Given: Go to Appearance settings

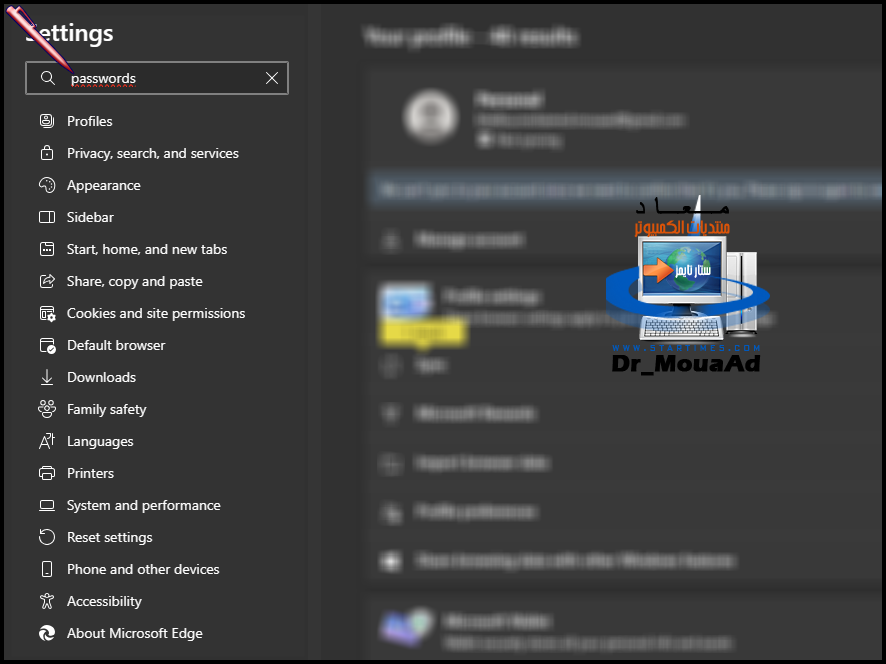Looking at the screenshot, I should 103,185.
